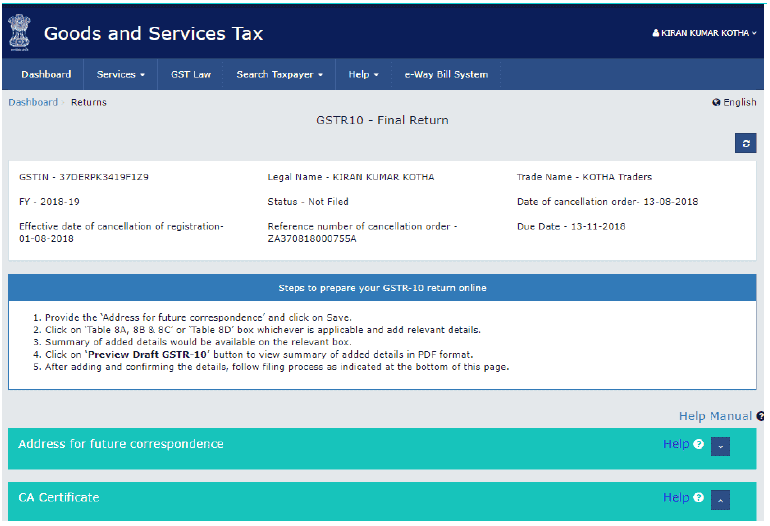Open the e-Way Bill System item

[446, 75]
